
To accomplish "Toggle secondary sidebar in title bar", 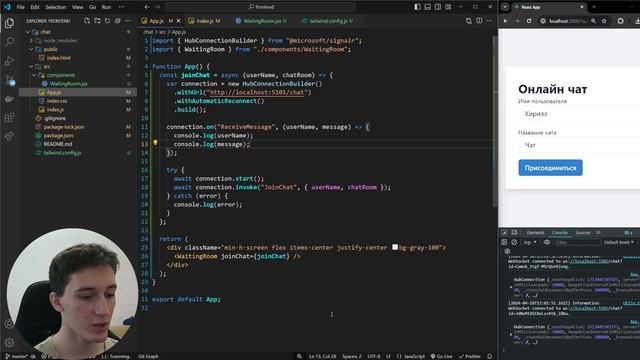I will (438, 7).
